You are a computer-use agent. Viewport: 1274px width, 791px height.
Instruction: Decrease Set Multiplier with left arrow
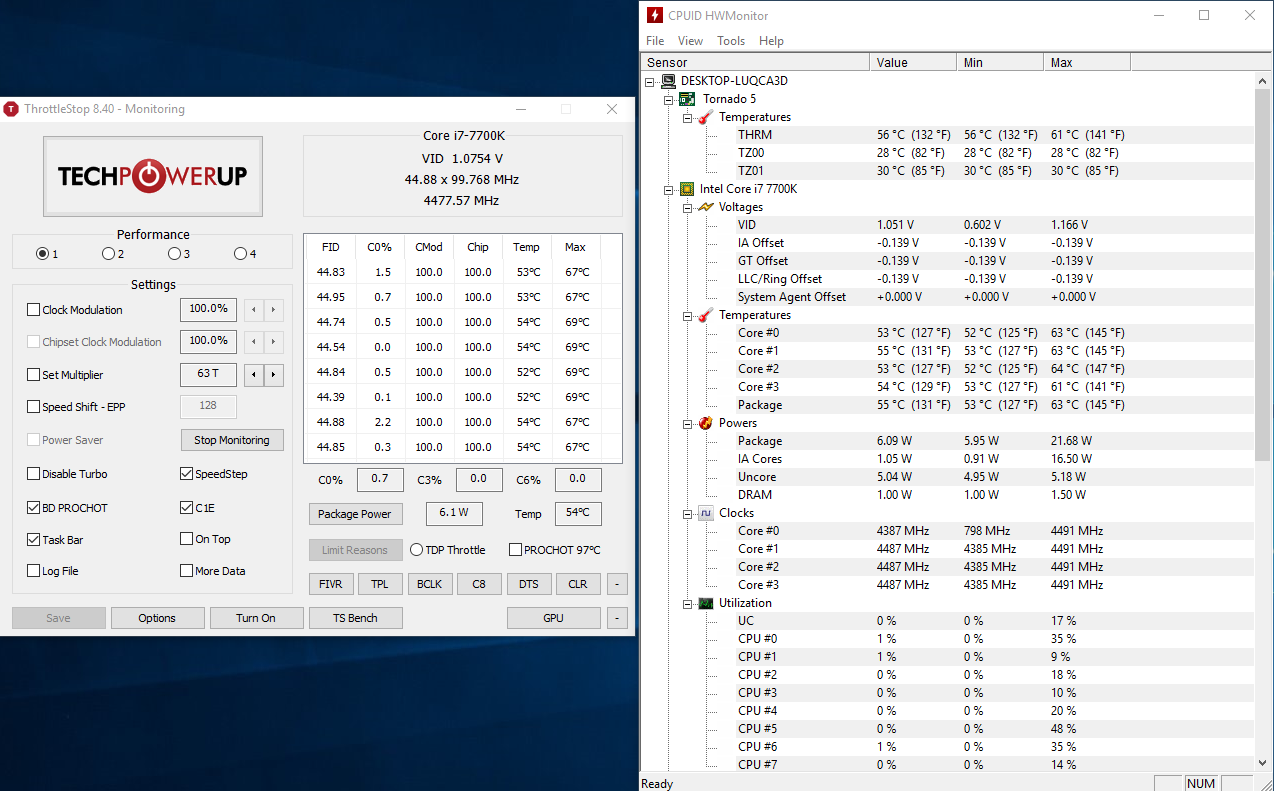(254, 375)
